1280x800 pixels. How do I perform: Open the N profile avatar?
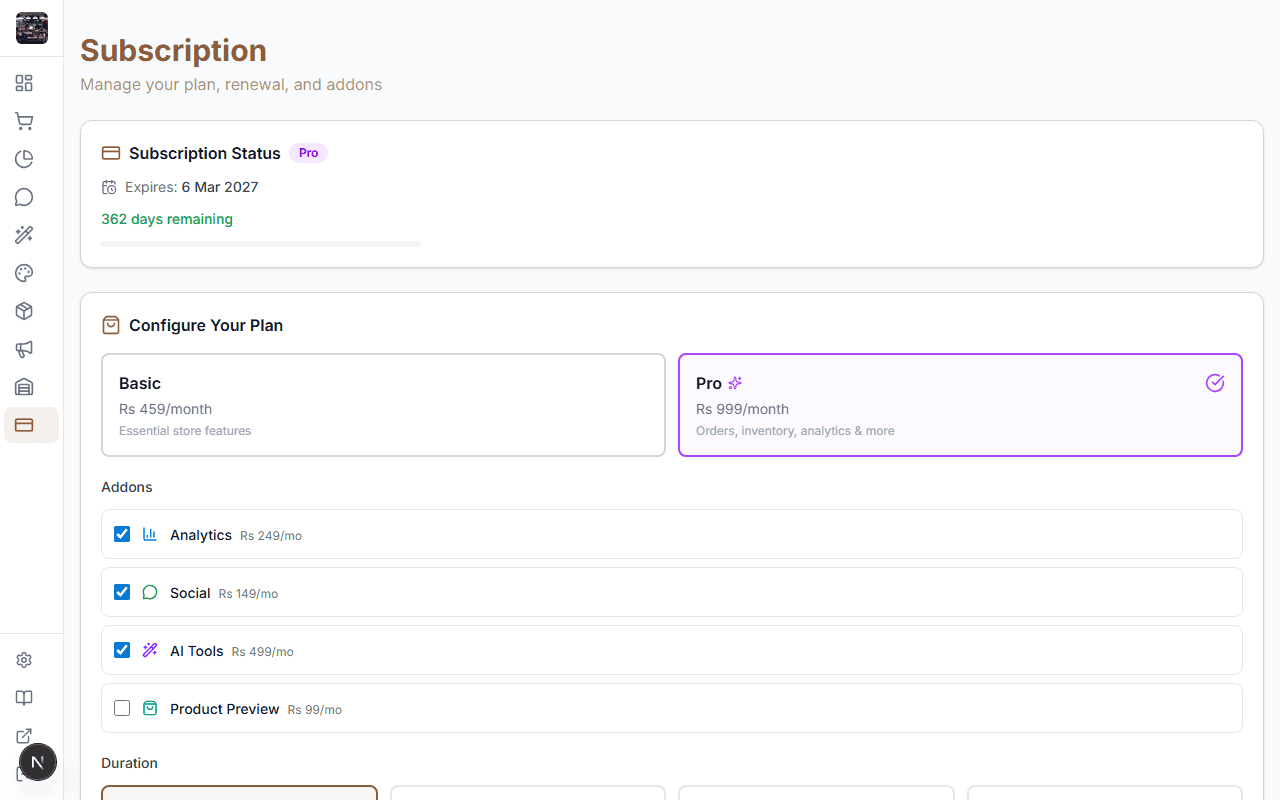(38, 761)
